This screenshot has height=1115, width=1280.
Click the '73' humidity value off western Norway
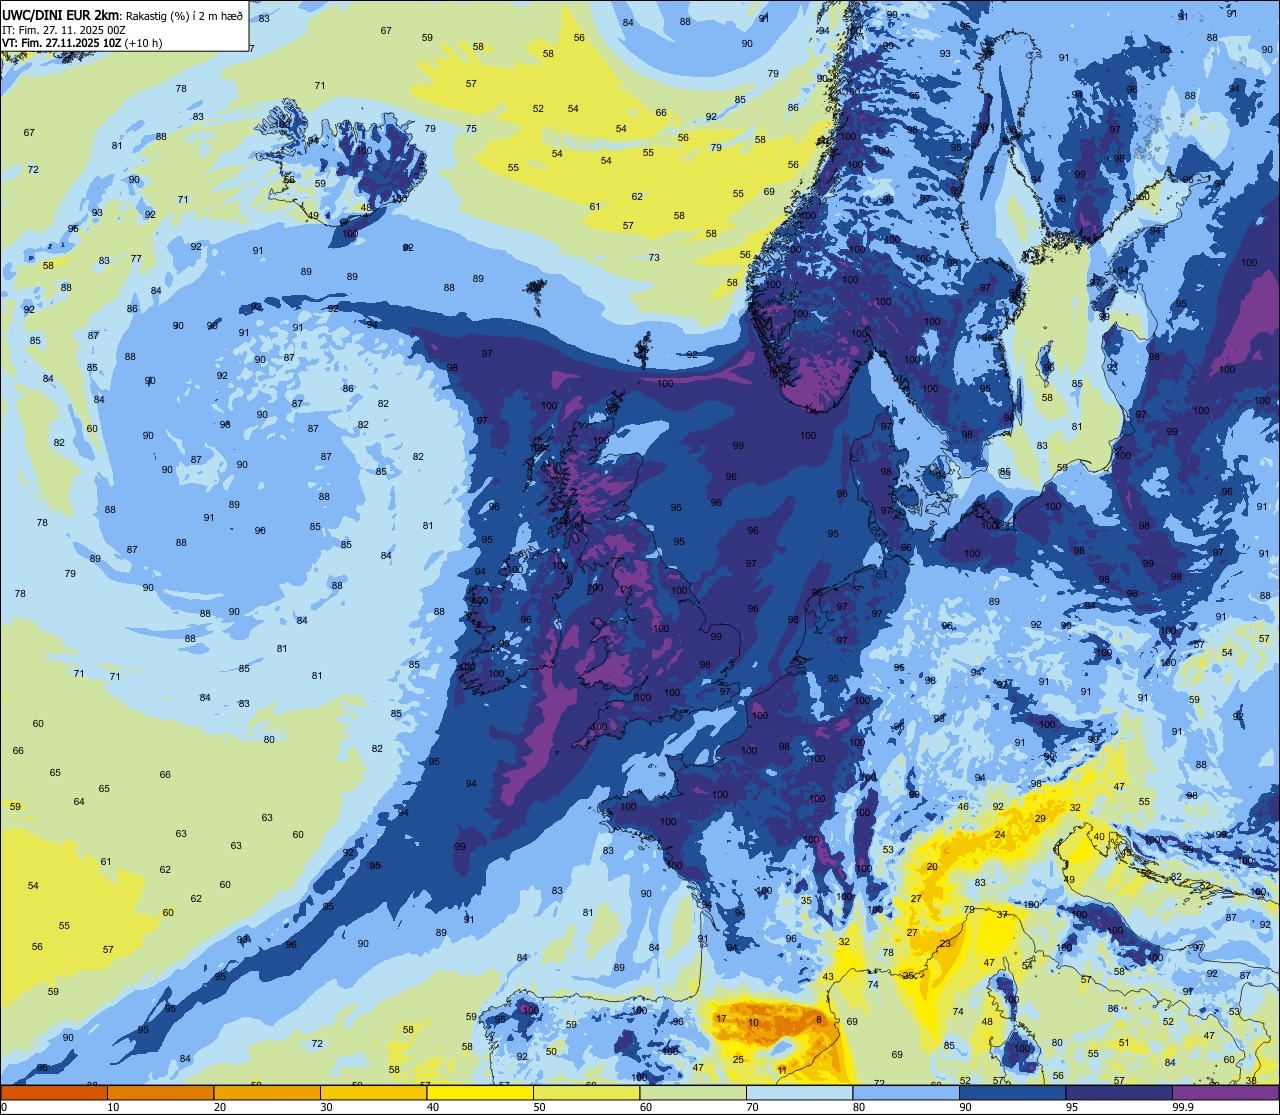(654, 257)
